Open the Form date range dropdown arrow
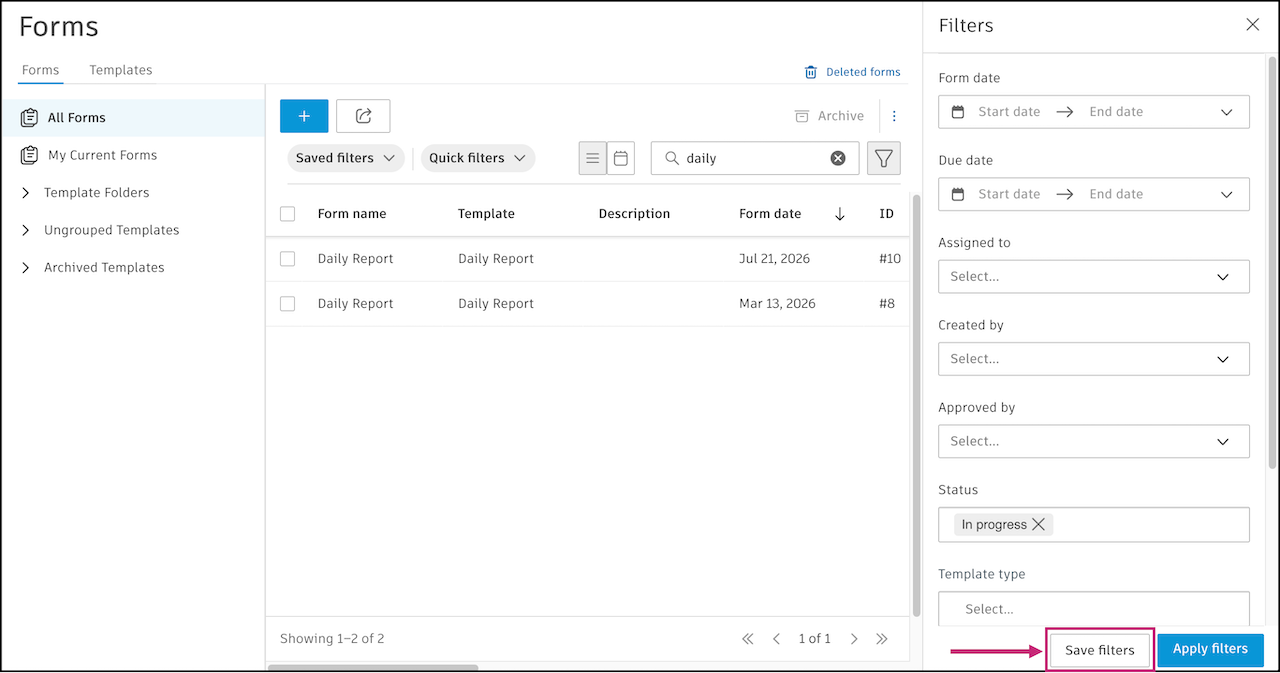This screenshot has width=1280, height=673. (x=1227, y=112)
